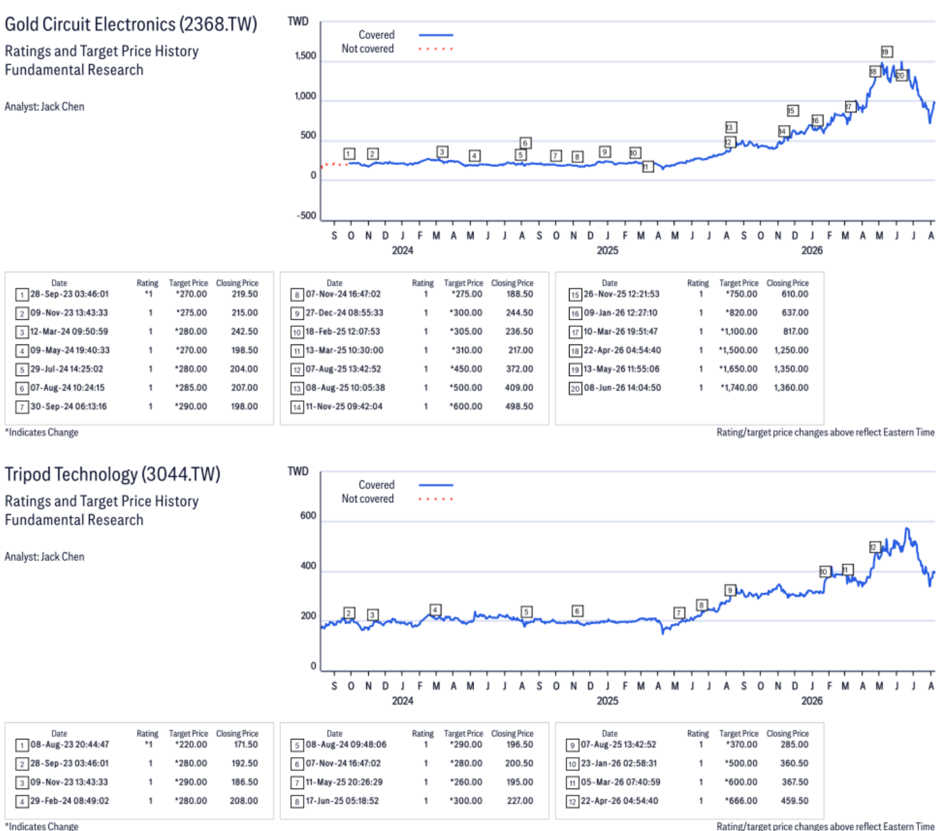Select chart marker 15 on Gold Circuit chart
The height and width of the screenshot is (831, 940).
click(793, 110)
